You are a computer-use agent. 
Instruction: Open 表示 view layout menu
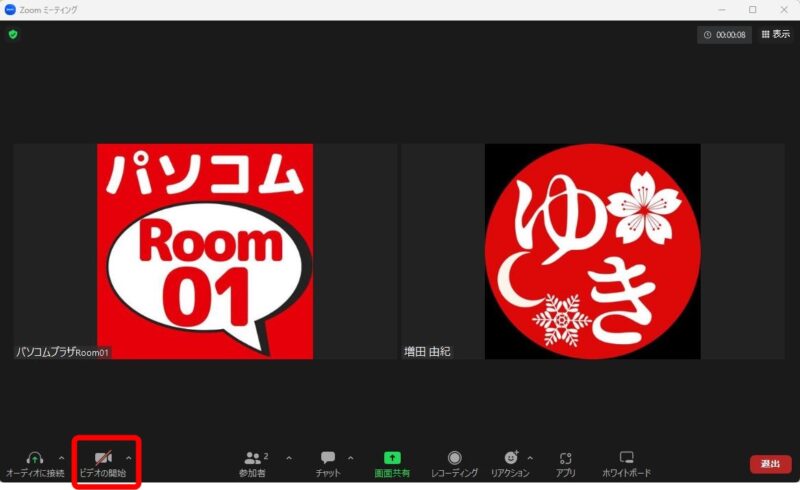(776, 34)
